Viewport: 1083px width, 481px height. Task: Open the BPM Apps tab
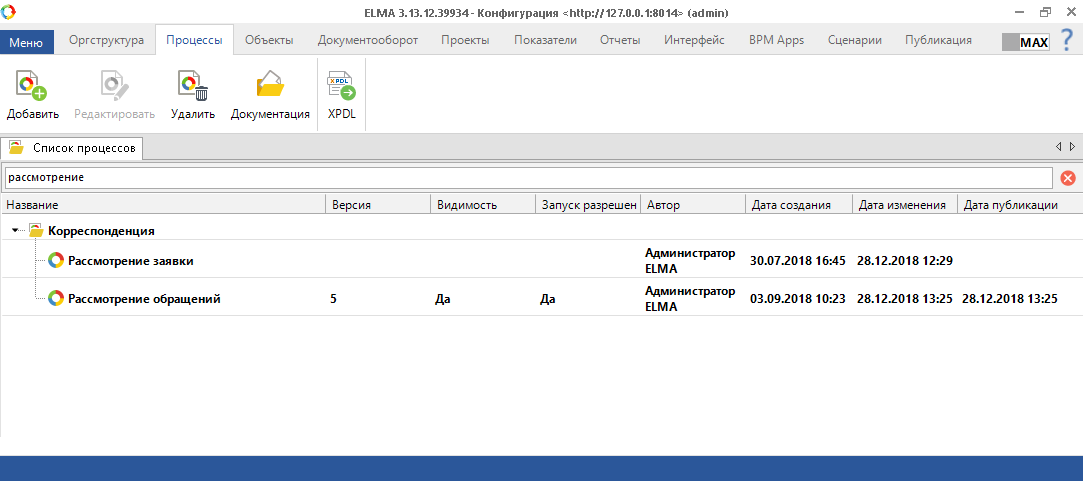776,41
